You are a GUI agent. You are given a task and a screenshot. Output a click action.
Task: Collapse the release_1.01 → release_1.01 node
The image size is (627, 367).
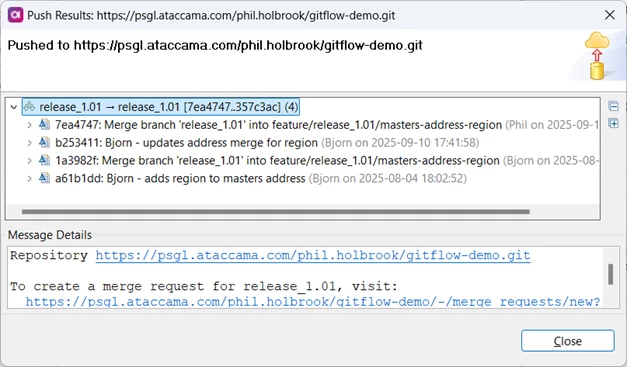pyautogui.click(x=14, y=107)
